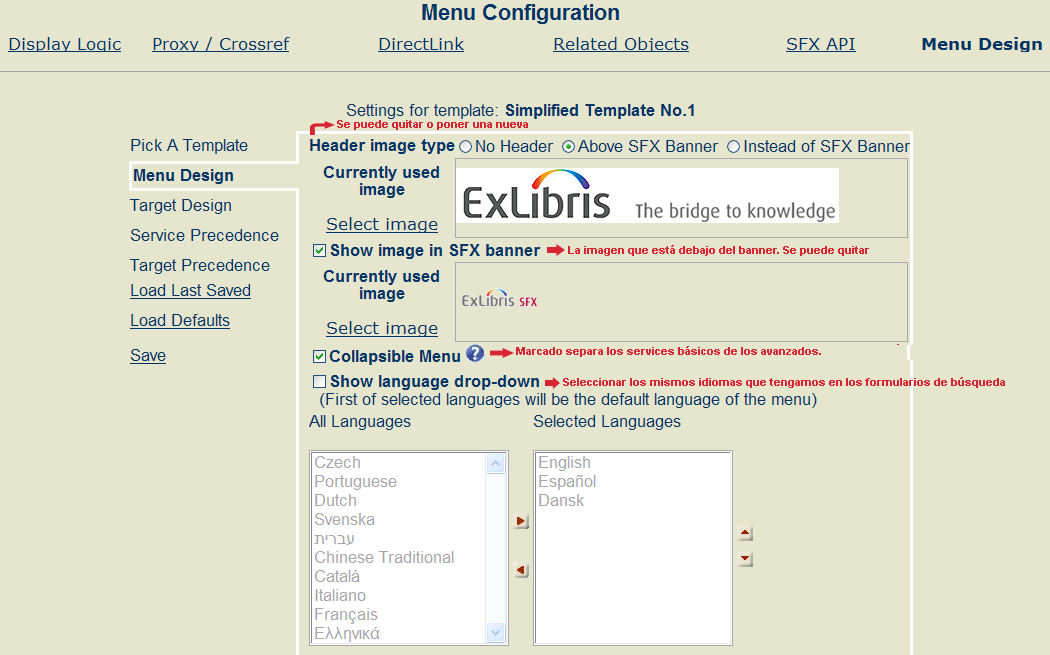
Task: Select Dutch in All Languages list
Action: tap(335, 500)
